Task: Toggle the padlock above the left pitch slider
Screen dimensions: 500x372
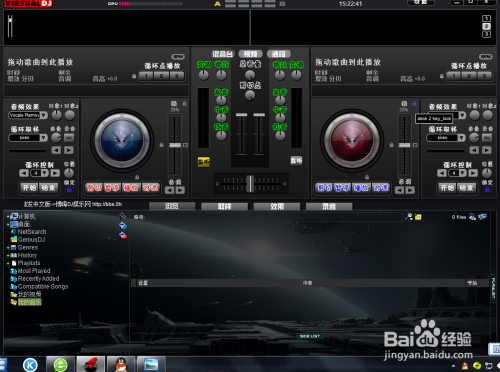Action: point(184,104)
